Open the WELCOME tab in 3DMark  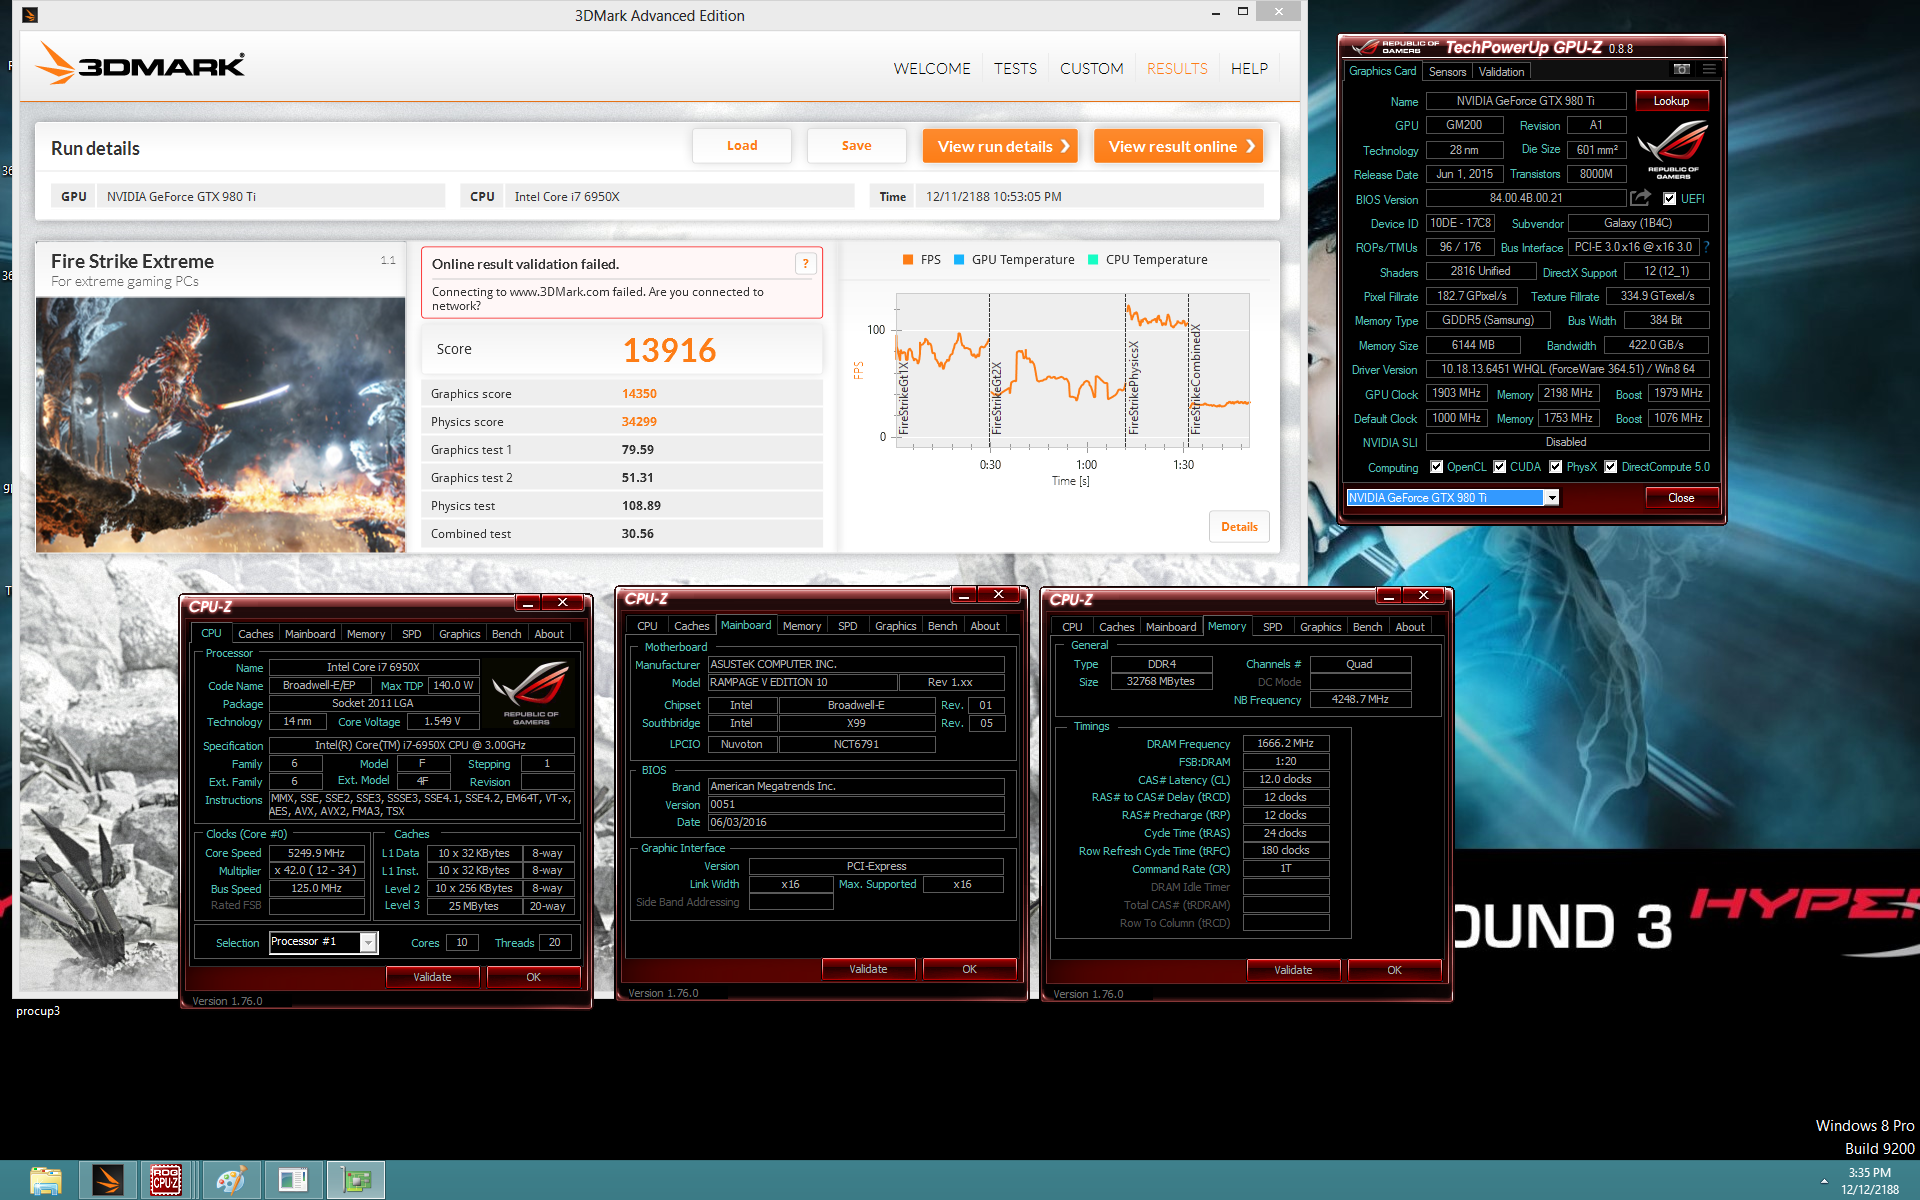pos(932,68)
